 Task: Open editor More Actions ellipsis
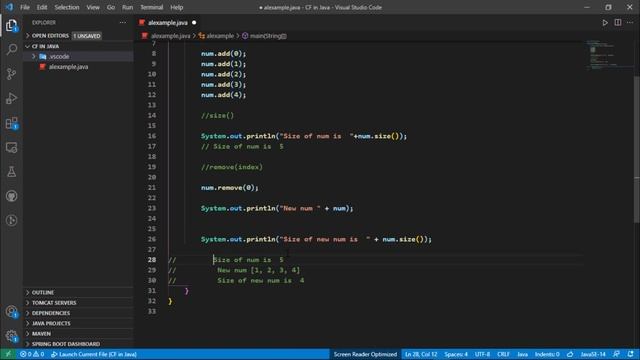click(x=630, y=22)
